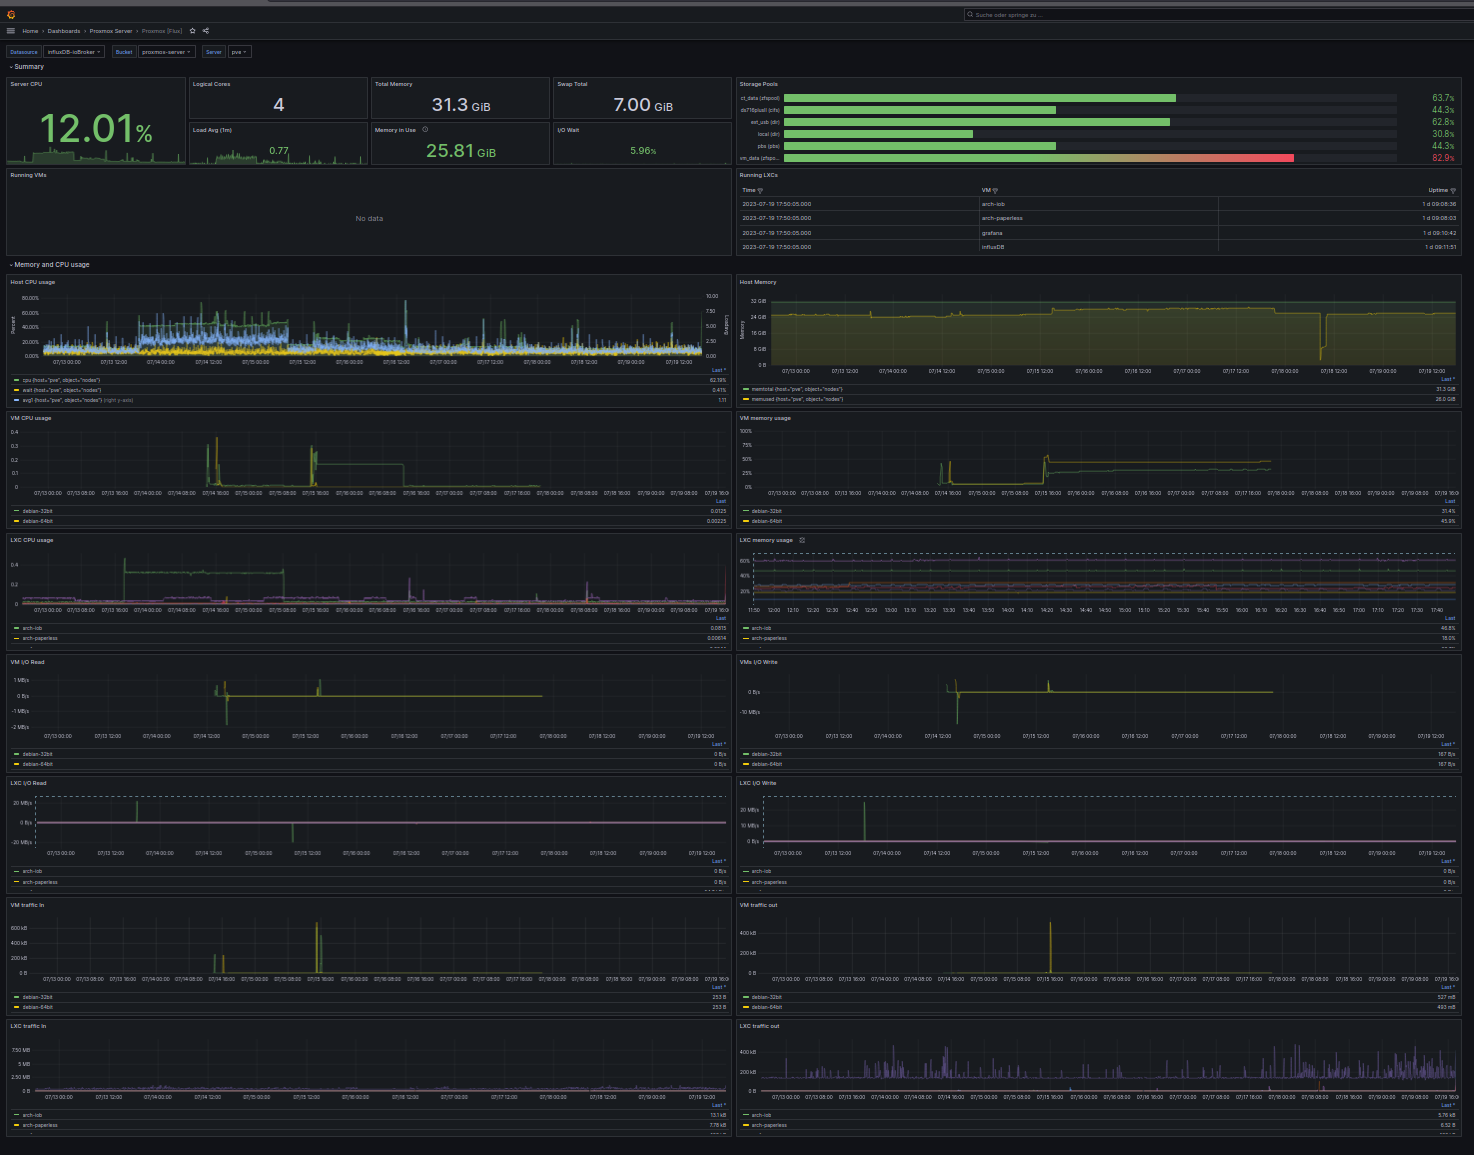Click the 5.96% I/O Wait value
Image resolution: width=1474 pixels, height=1155 pixels.
(x=643, y=151)
